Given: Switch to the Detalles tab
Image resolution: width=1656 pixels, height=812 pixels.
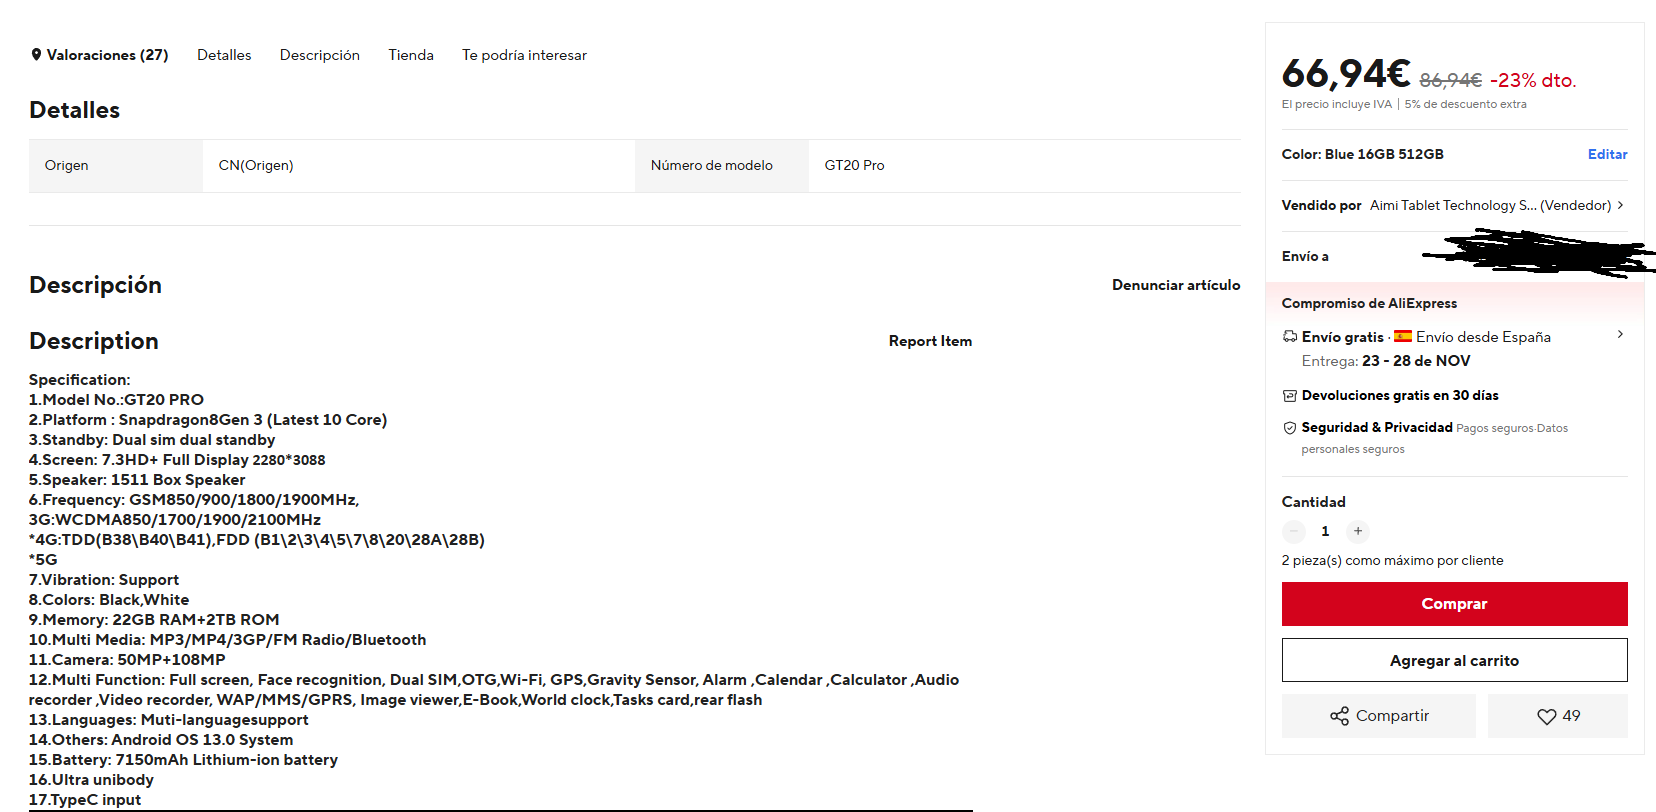Looking at the screenshot, I should [224, 55].
